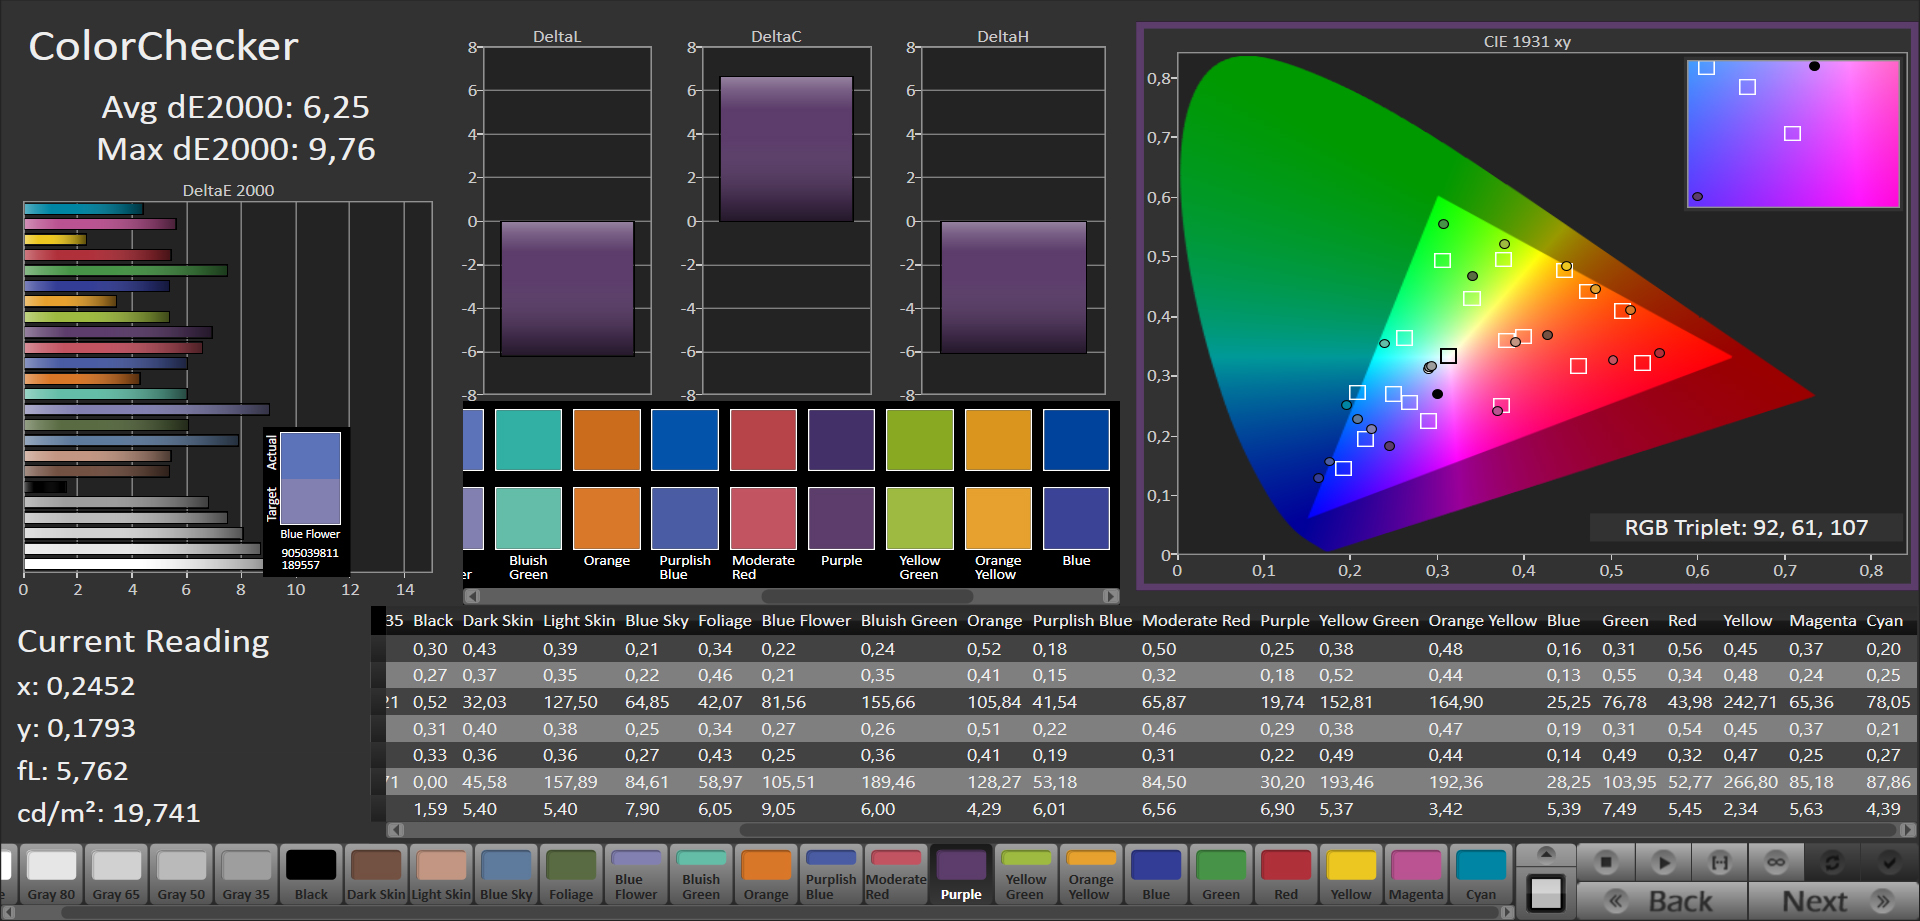Click the Stop measurement icon
Viewport: 1920px width, 921px height.
[x=1606, y=862]
